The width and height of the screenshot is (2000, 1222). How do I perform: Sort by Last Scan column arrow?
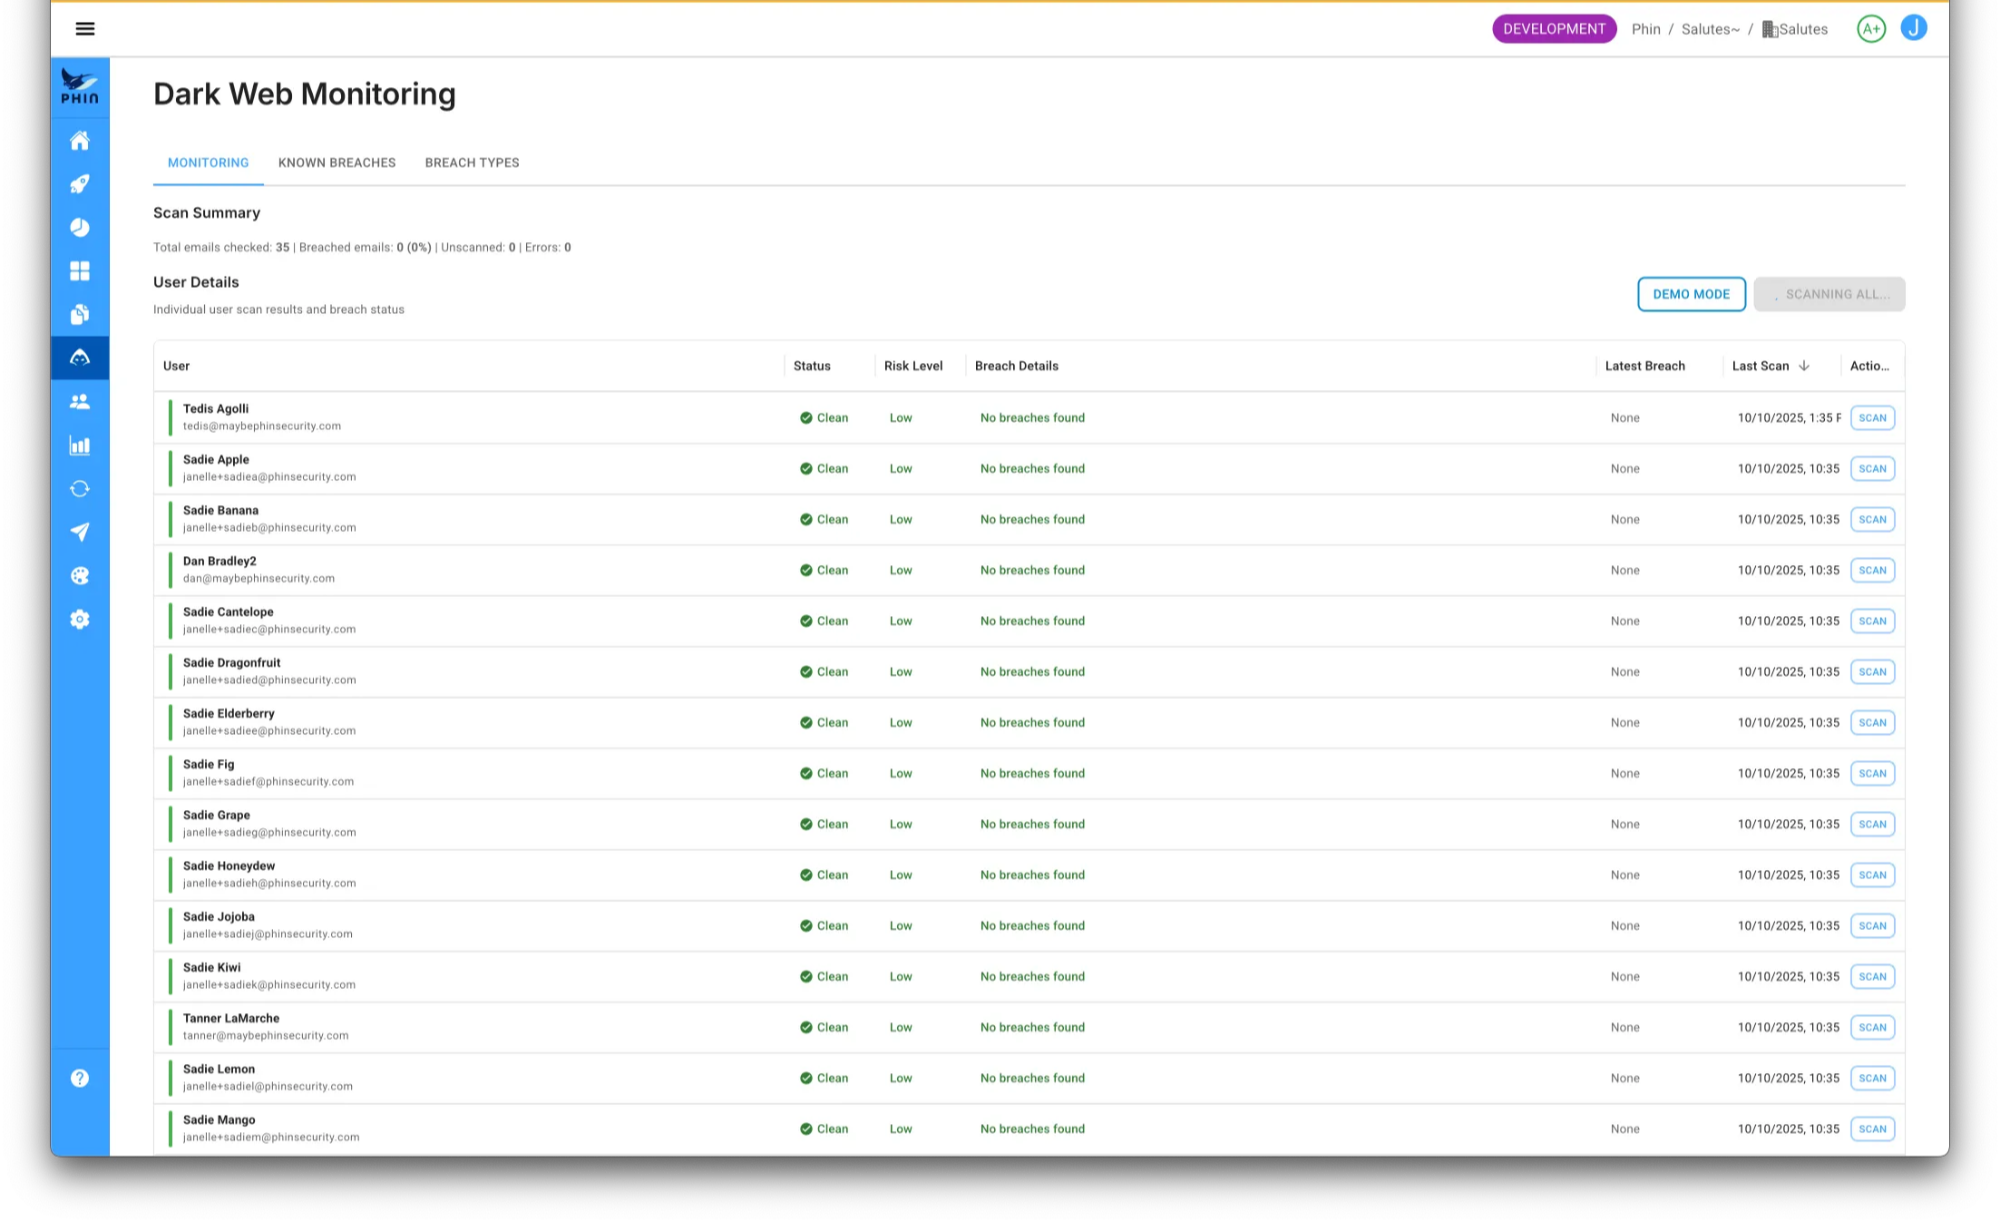[1804, 366]
